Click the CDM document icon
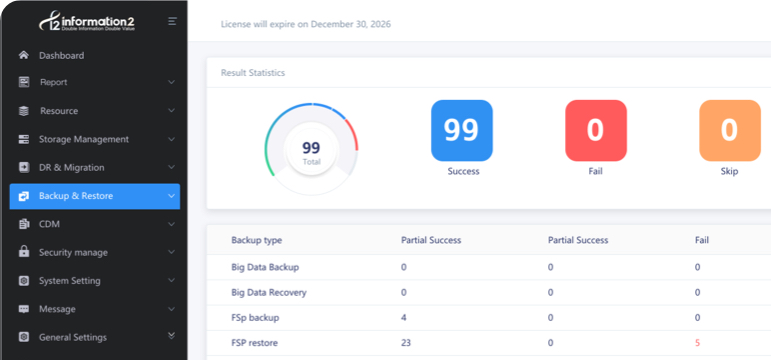Viewport: 771px width, 360px height. [x=24, y=224]
